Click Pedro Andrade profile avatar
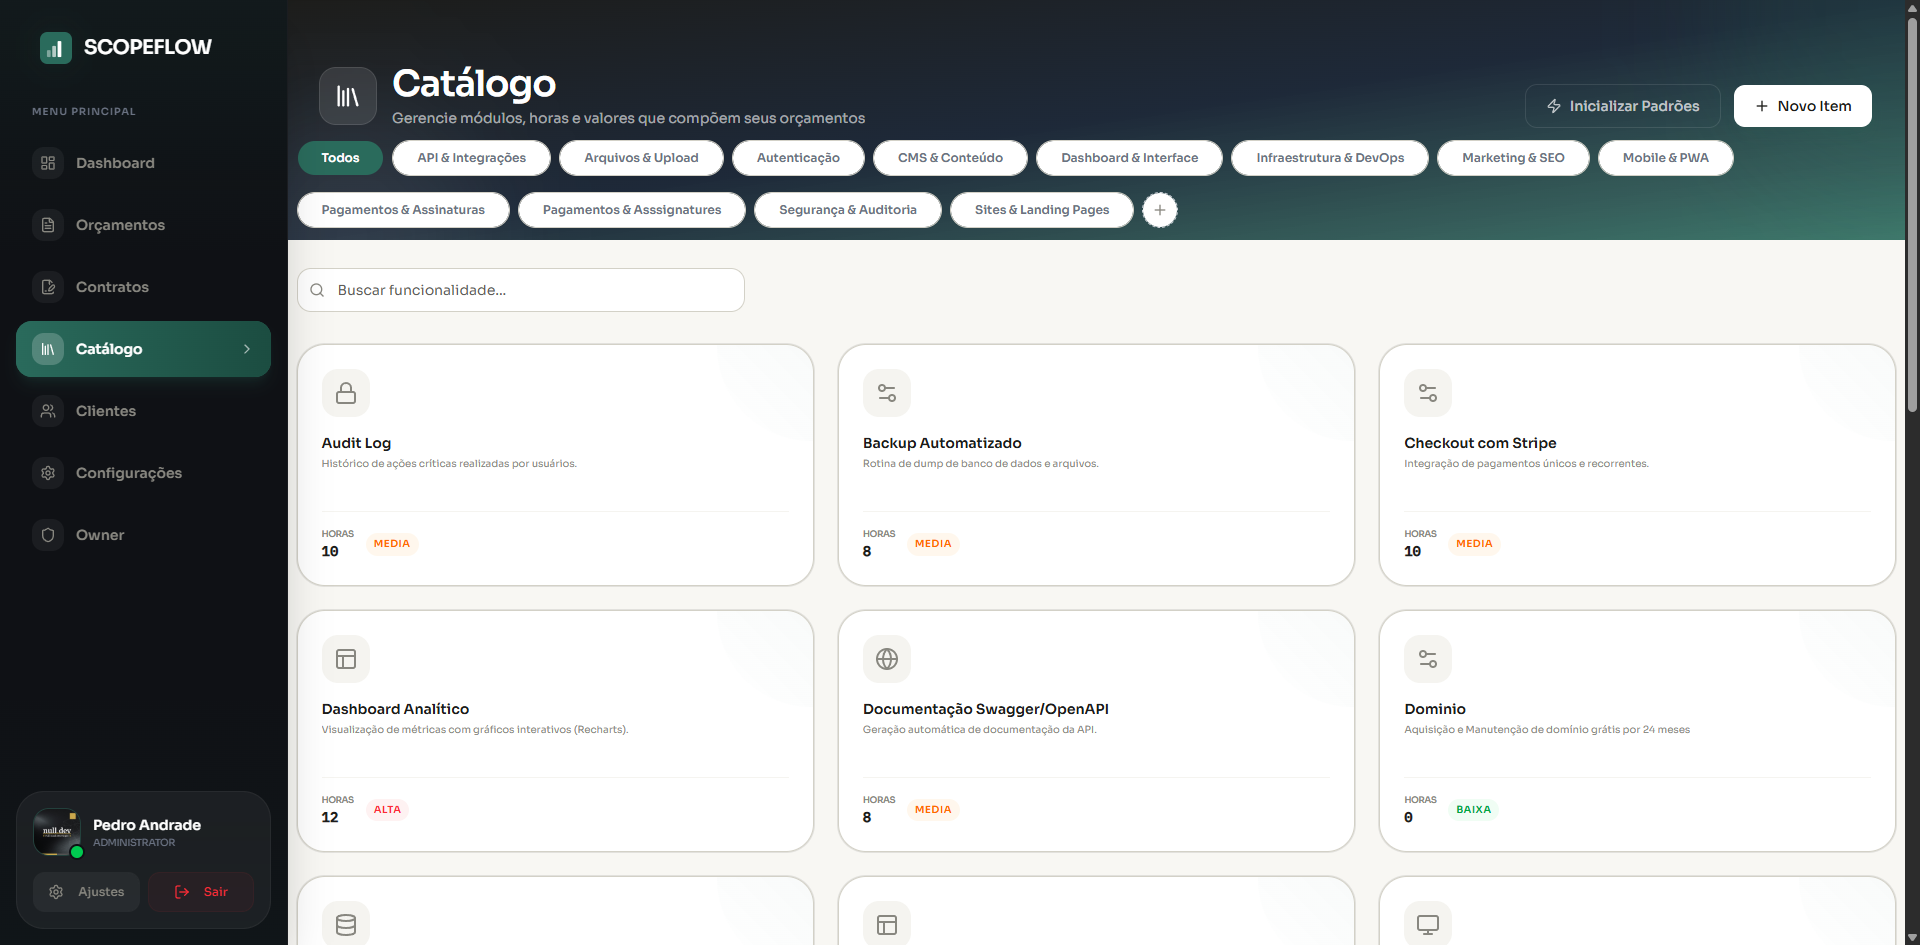Viewport: 1920px width, 945px height. (57, 832)
